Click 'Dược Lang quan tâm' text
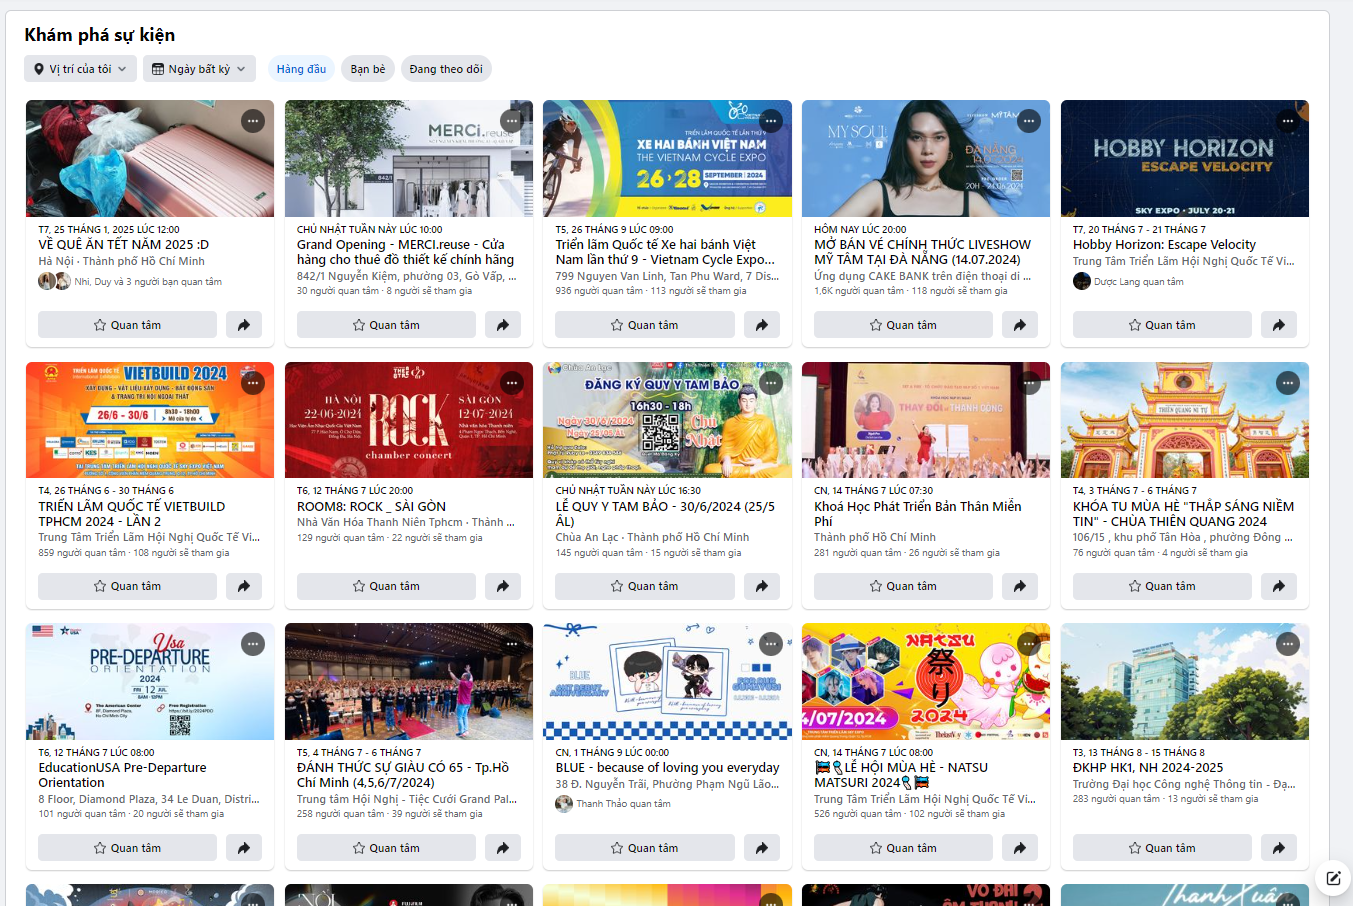Screen dimensions: 1353x906 point(1138,282)
